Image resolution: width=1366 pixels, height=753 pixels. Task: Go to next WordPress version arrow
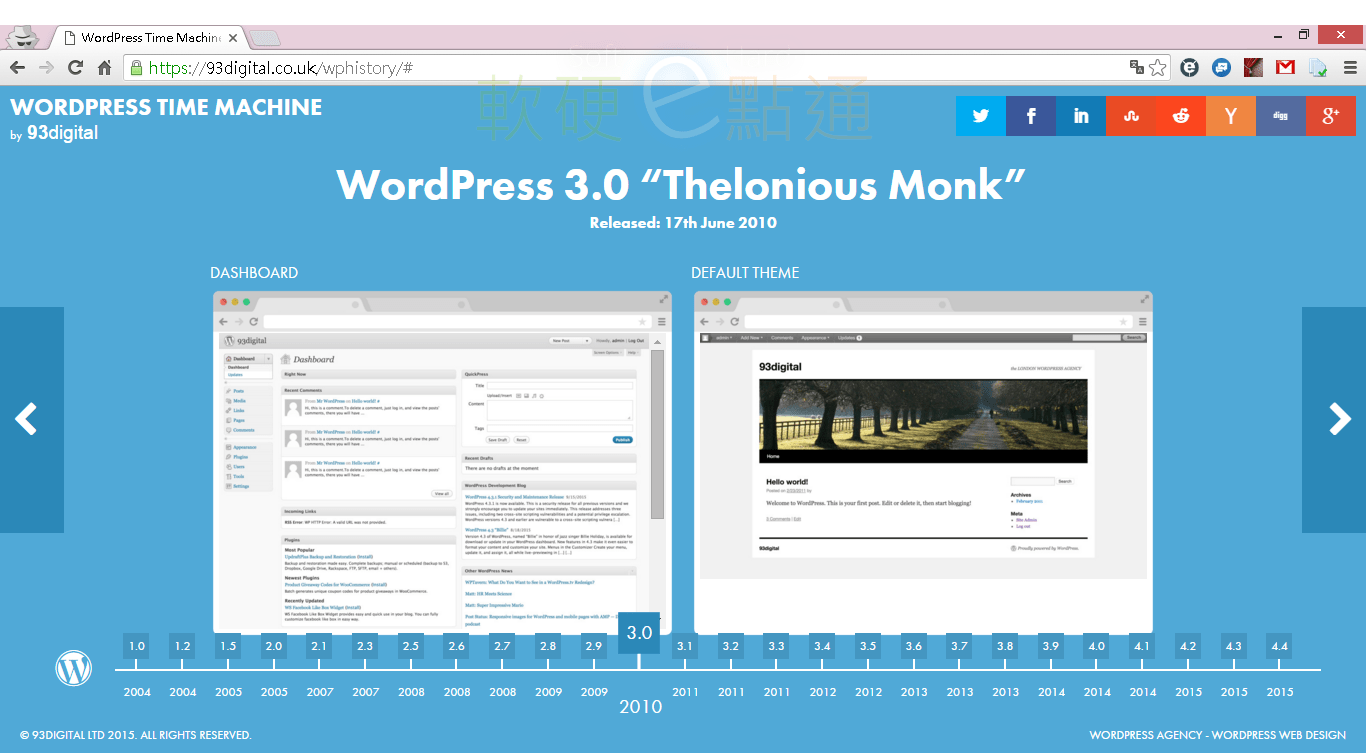pos(1334,420)
